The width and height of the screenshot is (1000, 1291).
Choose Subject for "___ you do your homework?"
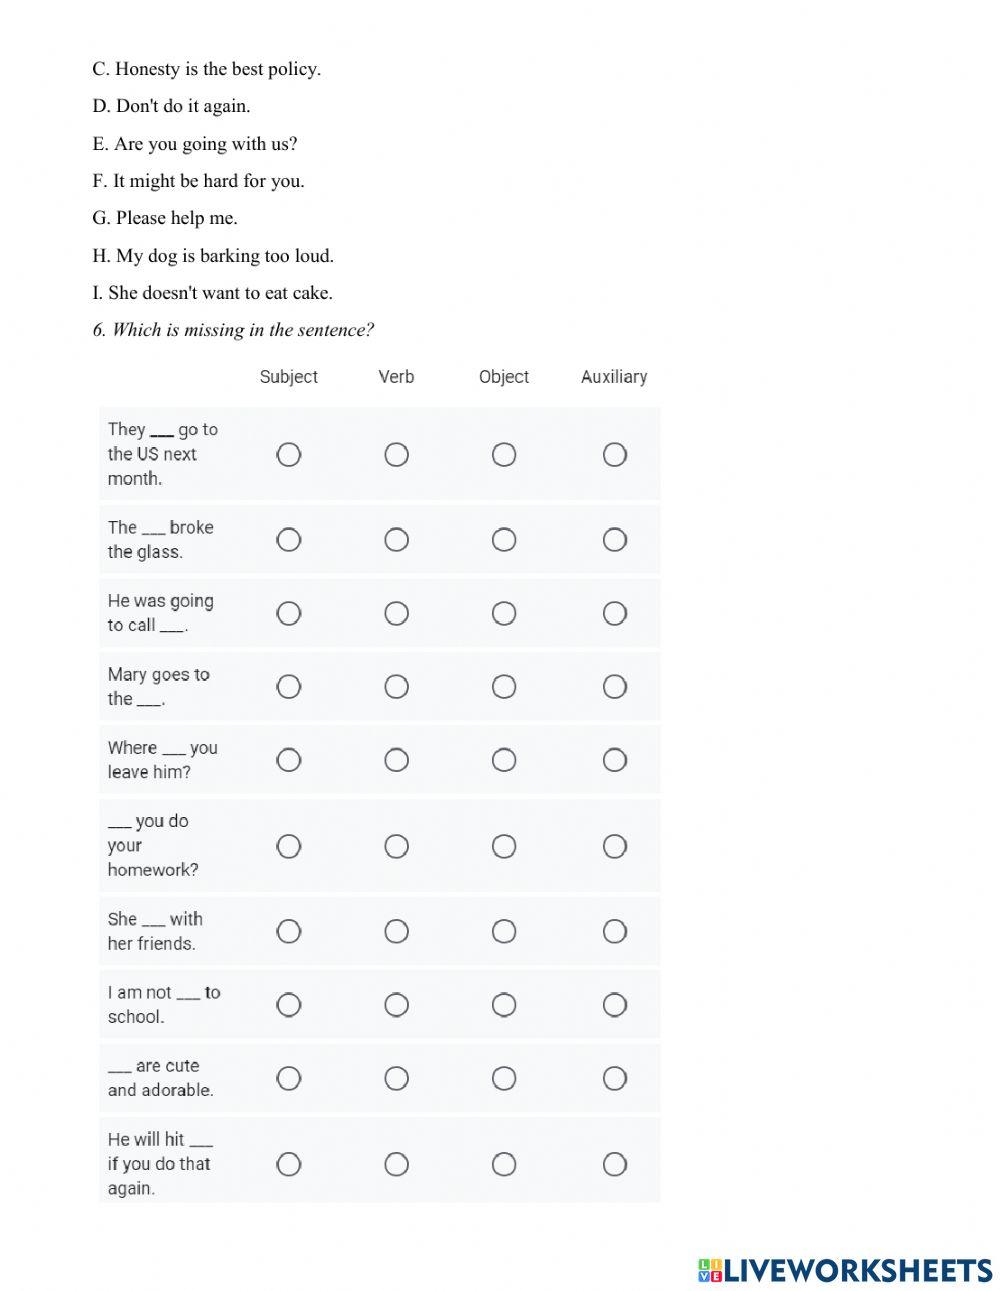click(x=289, y=846)
